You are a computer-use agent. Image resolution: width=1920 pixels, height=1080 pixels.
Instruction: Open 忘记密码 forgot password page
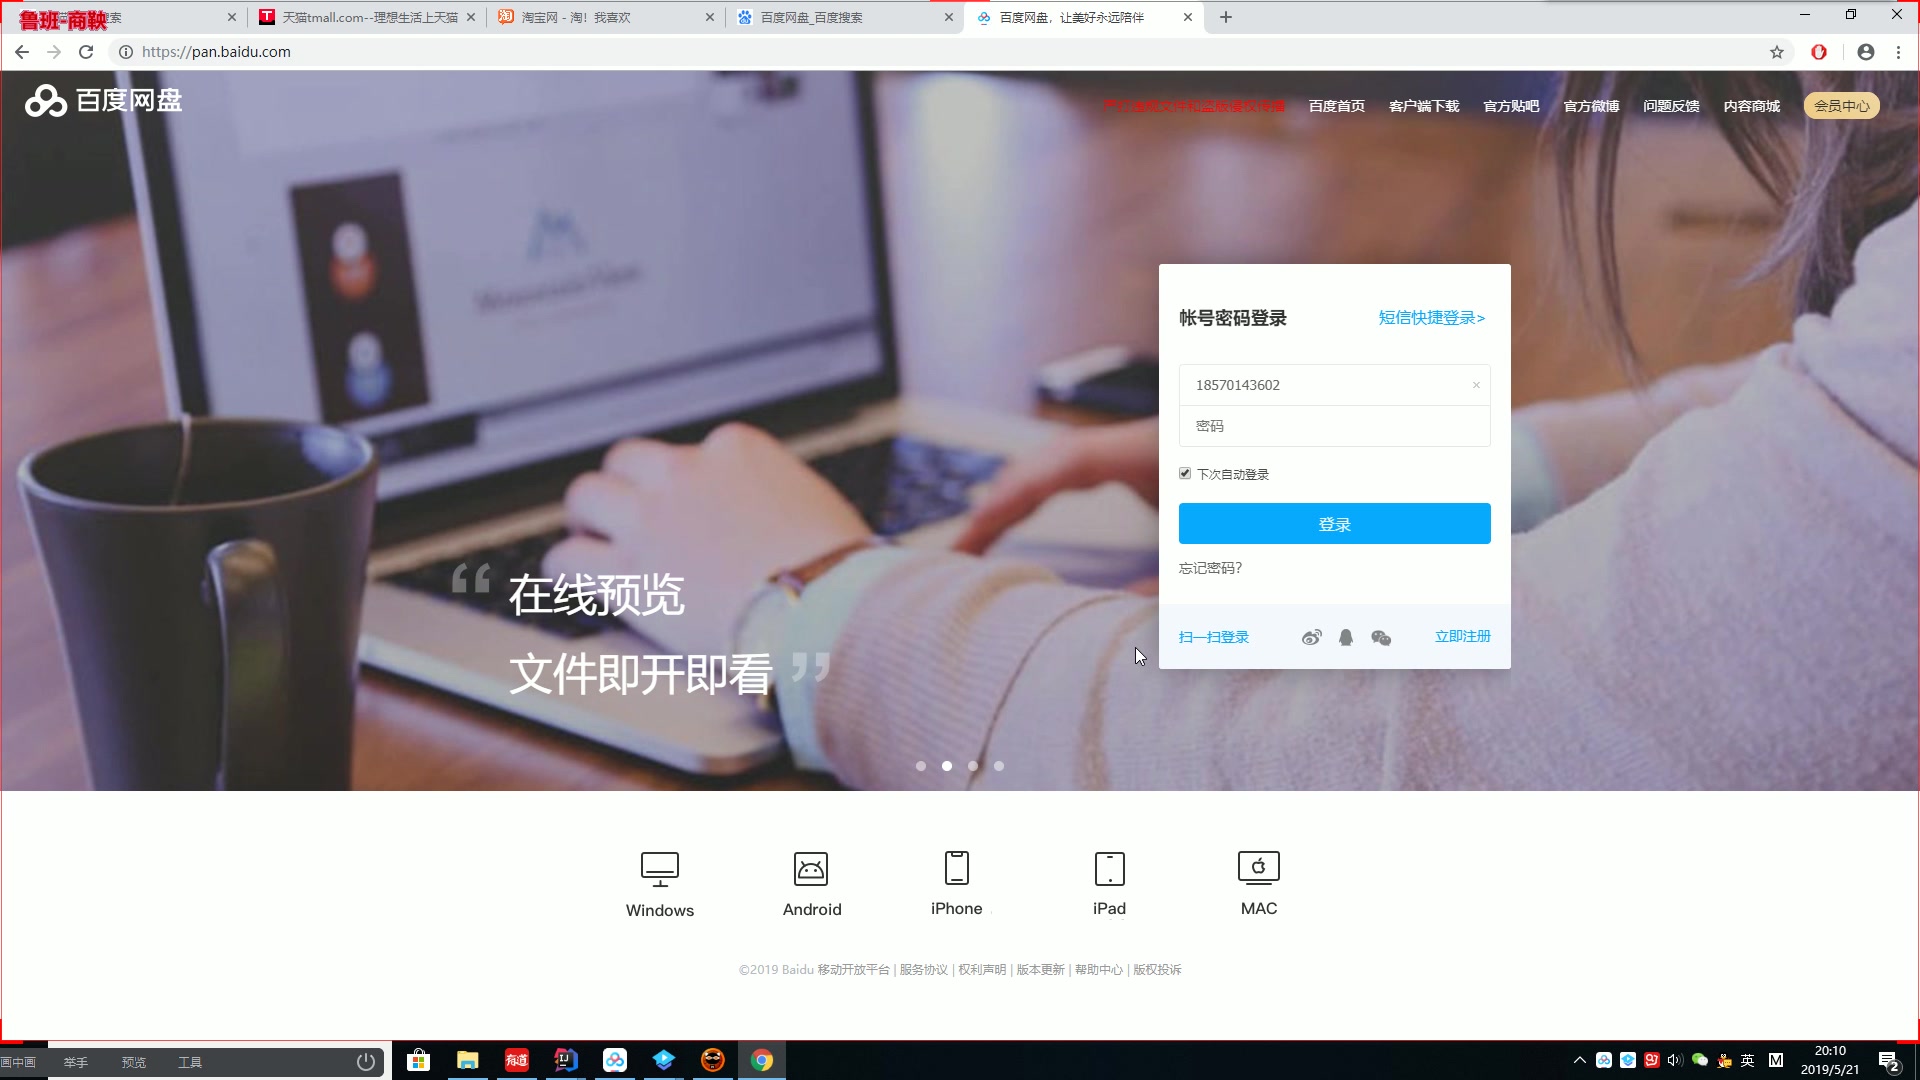tap(1211, 567)
